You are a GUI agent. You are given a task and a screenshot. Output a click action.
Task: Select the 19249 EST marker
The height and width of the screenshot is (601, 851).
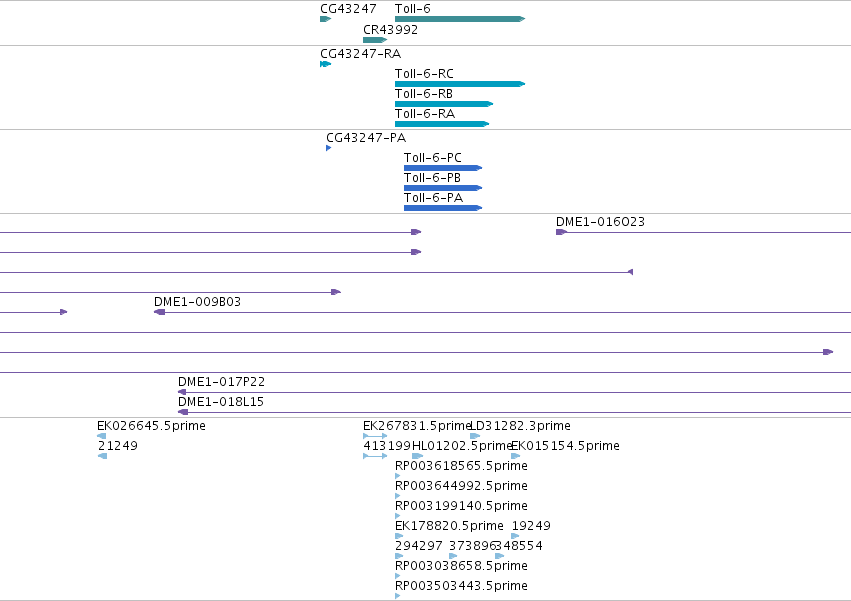[x=516, y=536]
